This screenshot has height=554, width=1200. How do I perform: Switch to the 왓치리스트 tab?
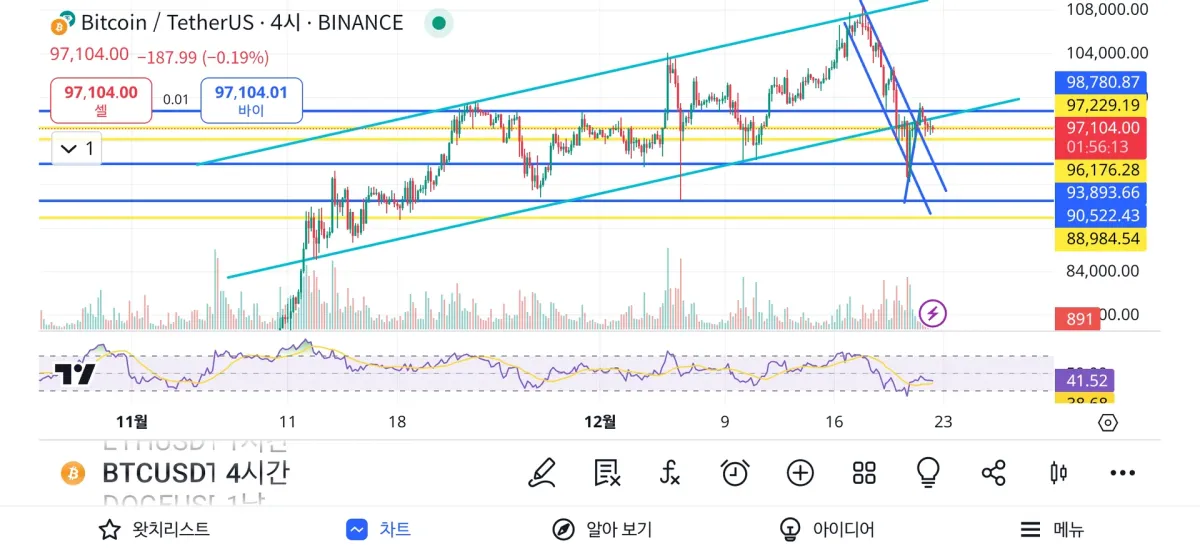coord(154,529)
